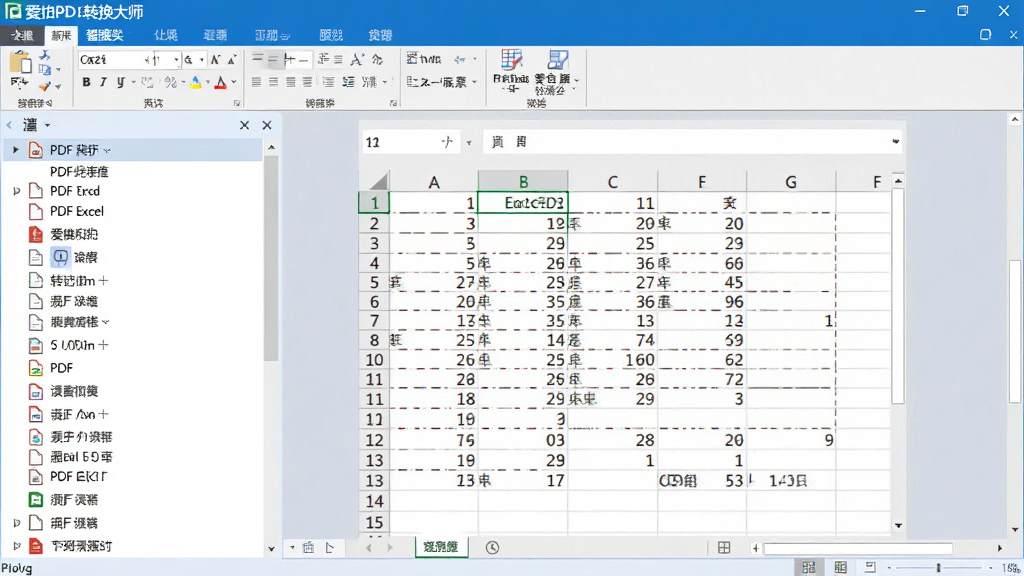Select the 'PDF' item with green icon

tap(61, 368)
